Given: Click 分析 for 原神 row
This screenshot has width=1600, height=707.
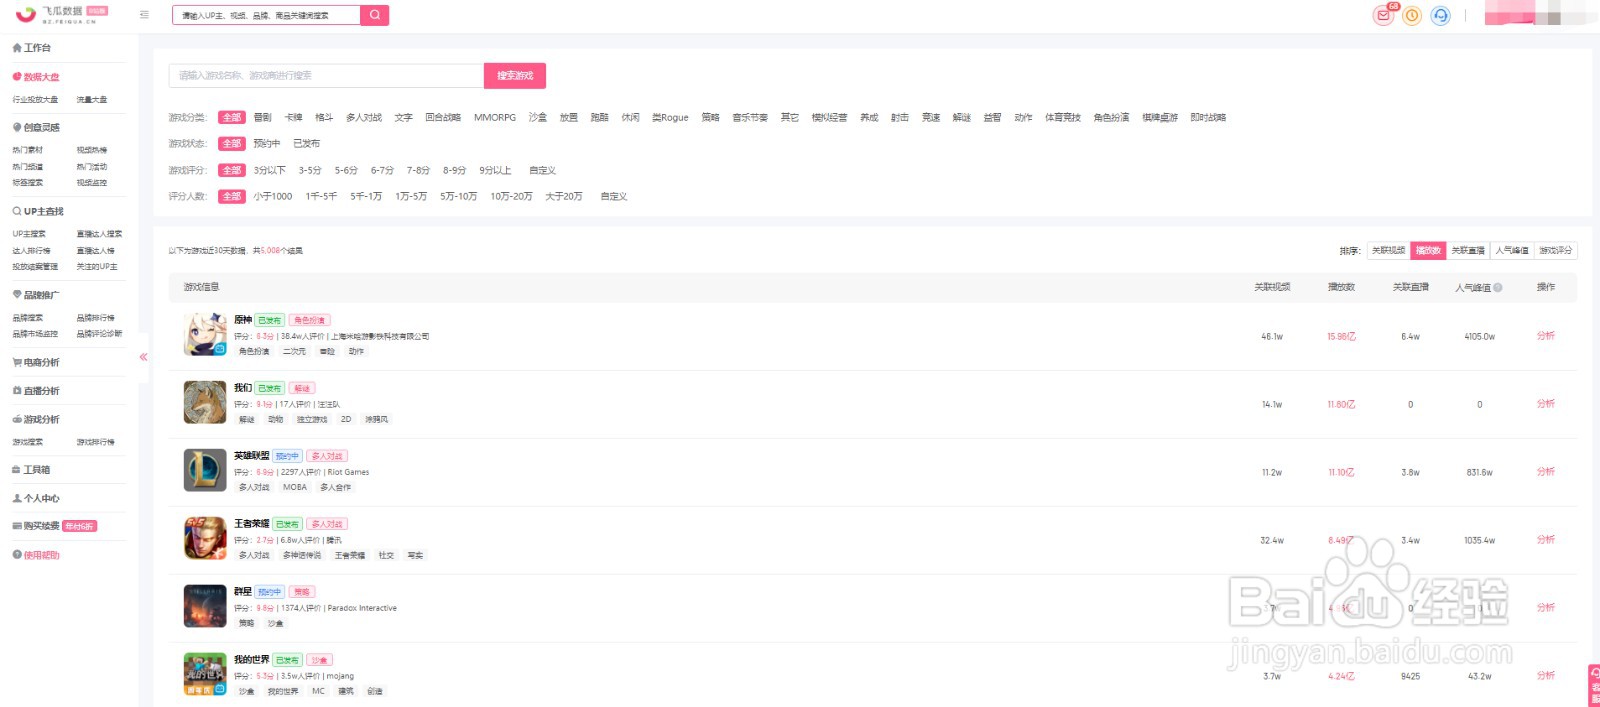Looking at the screenshot, I should 1546,336.
